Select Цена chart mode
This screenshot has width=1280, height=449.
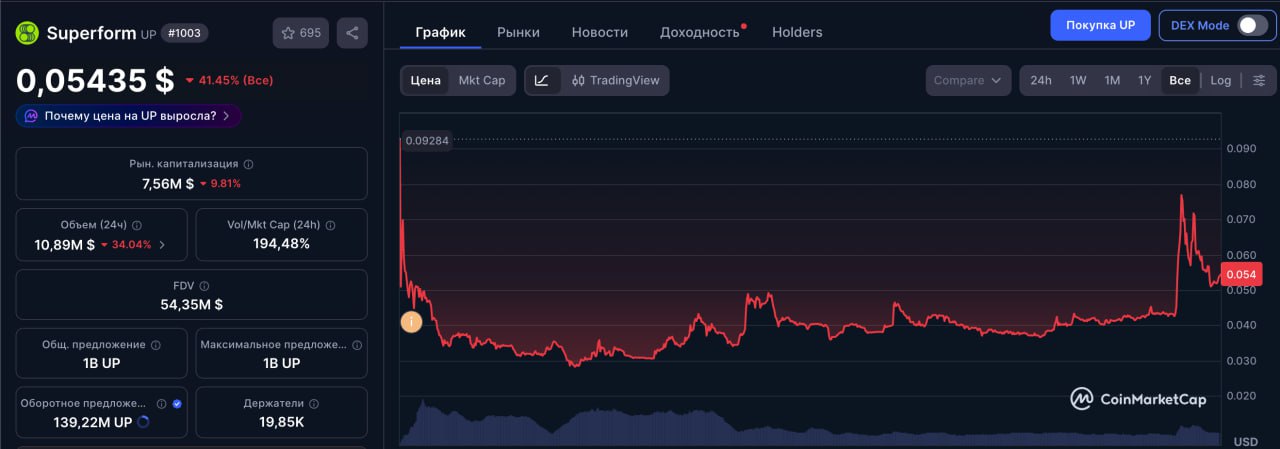point(425,80)
